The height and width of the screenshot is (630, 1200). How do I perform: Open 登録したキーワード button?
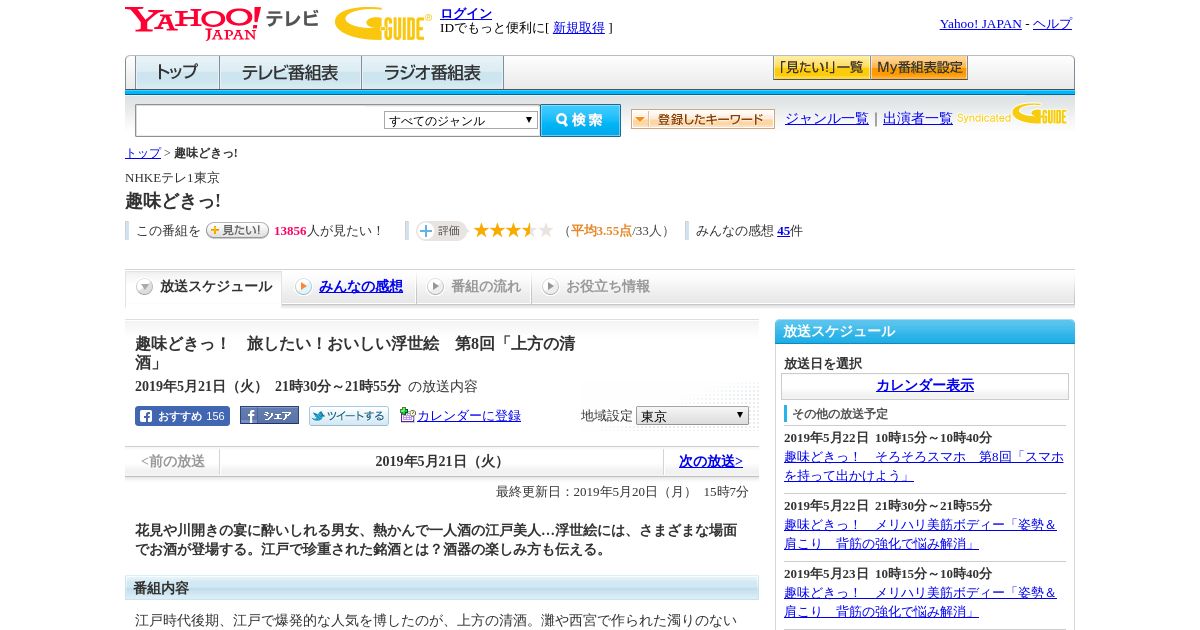pos(703,119)
